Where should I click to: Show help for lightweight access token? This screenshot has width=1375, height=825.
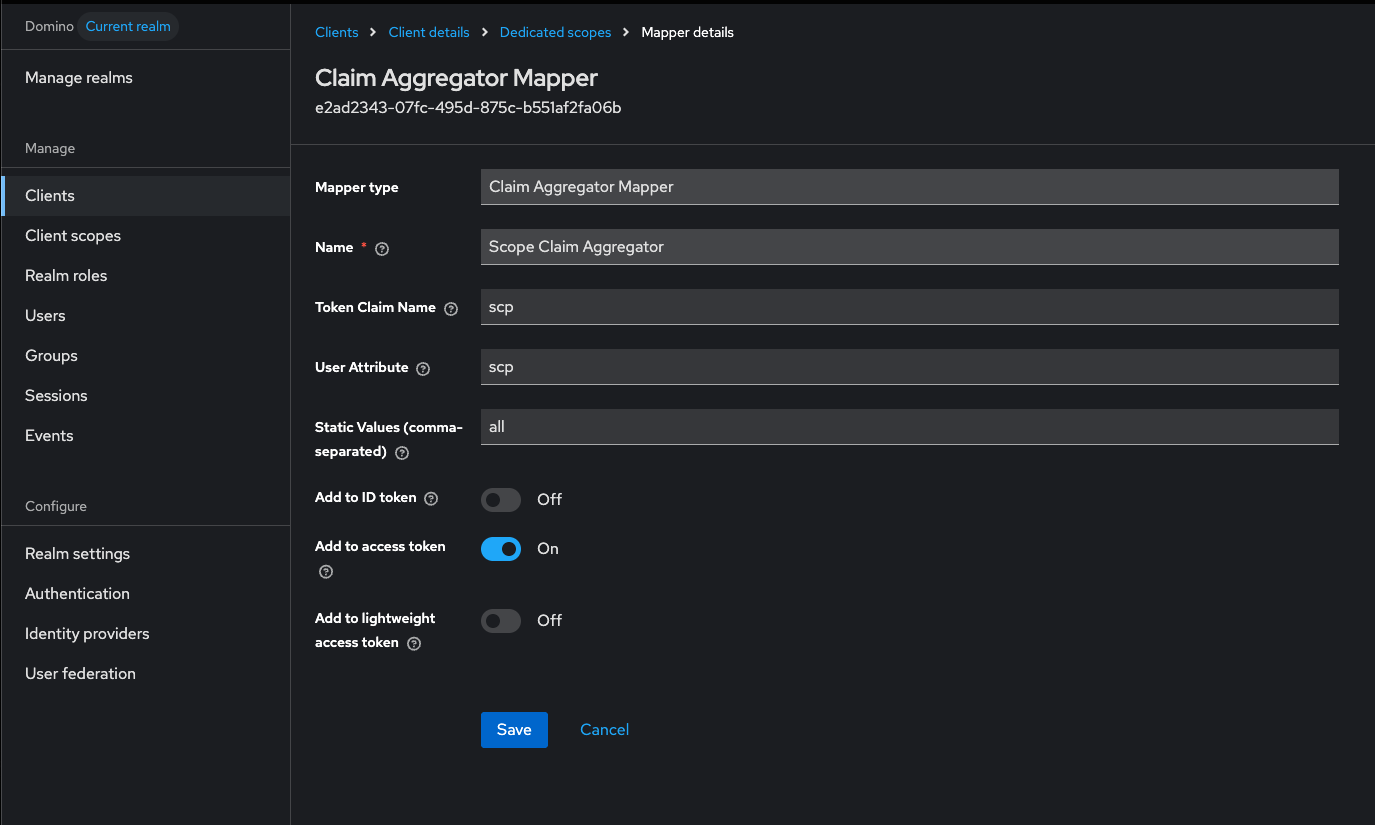pyautogui.click(x=414, y=643)
